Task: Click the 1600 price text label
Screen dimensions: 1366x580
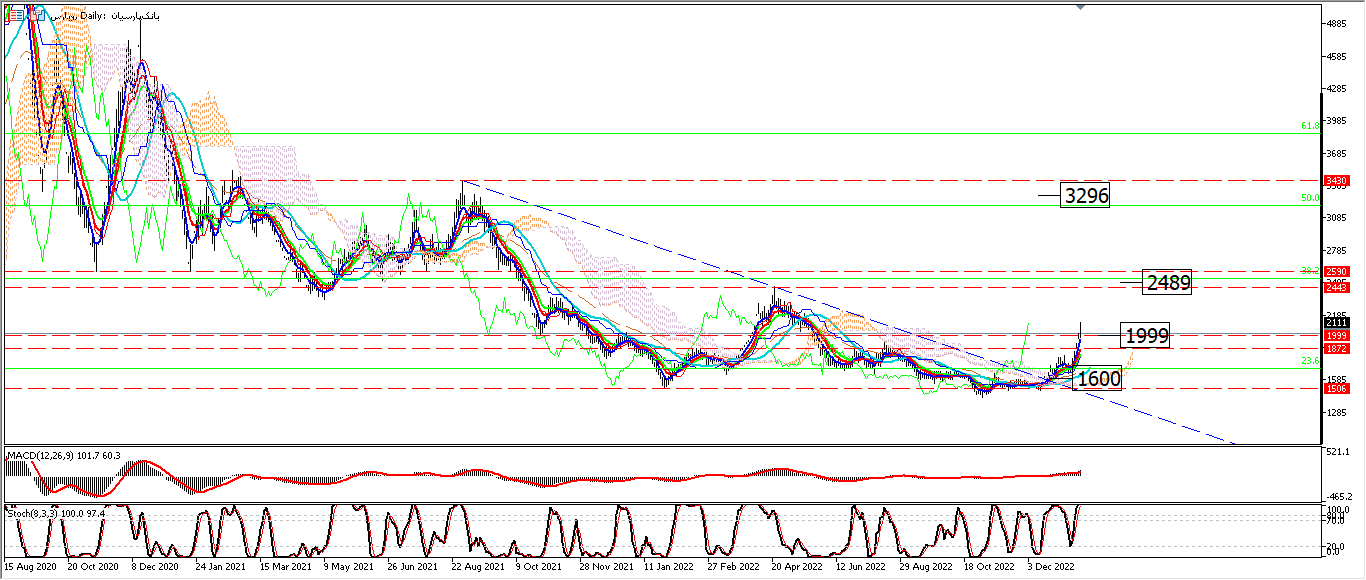Action: coord(1098,379)
